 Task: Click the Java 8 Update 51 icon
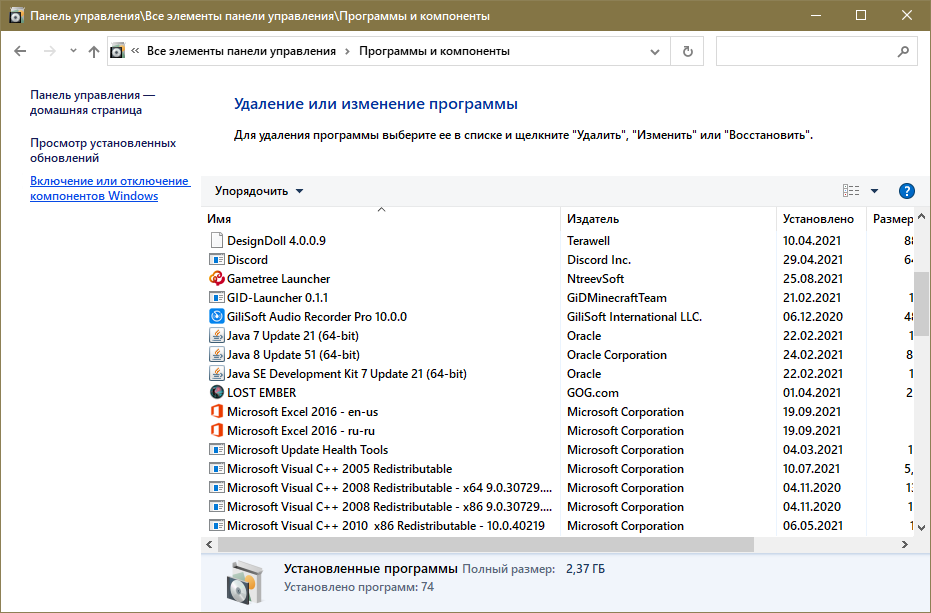217,355
